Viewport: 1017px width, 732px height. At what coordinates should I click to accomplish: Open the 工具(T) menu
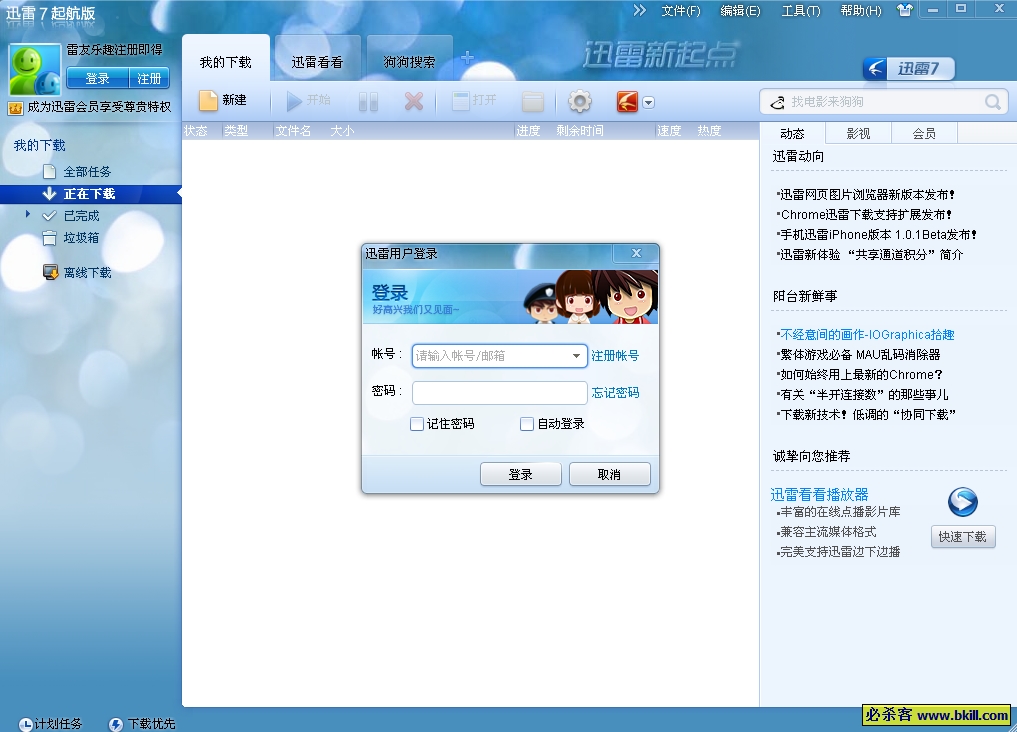pyautogui.click(x=800, y=11)
